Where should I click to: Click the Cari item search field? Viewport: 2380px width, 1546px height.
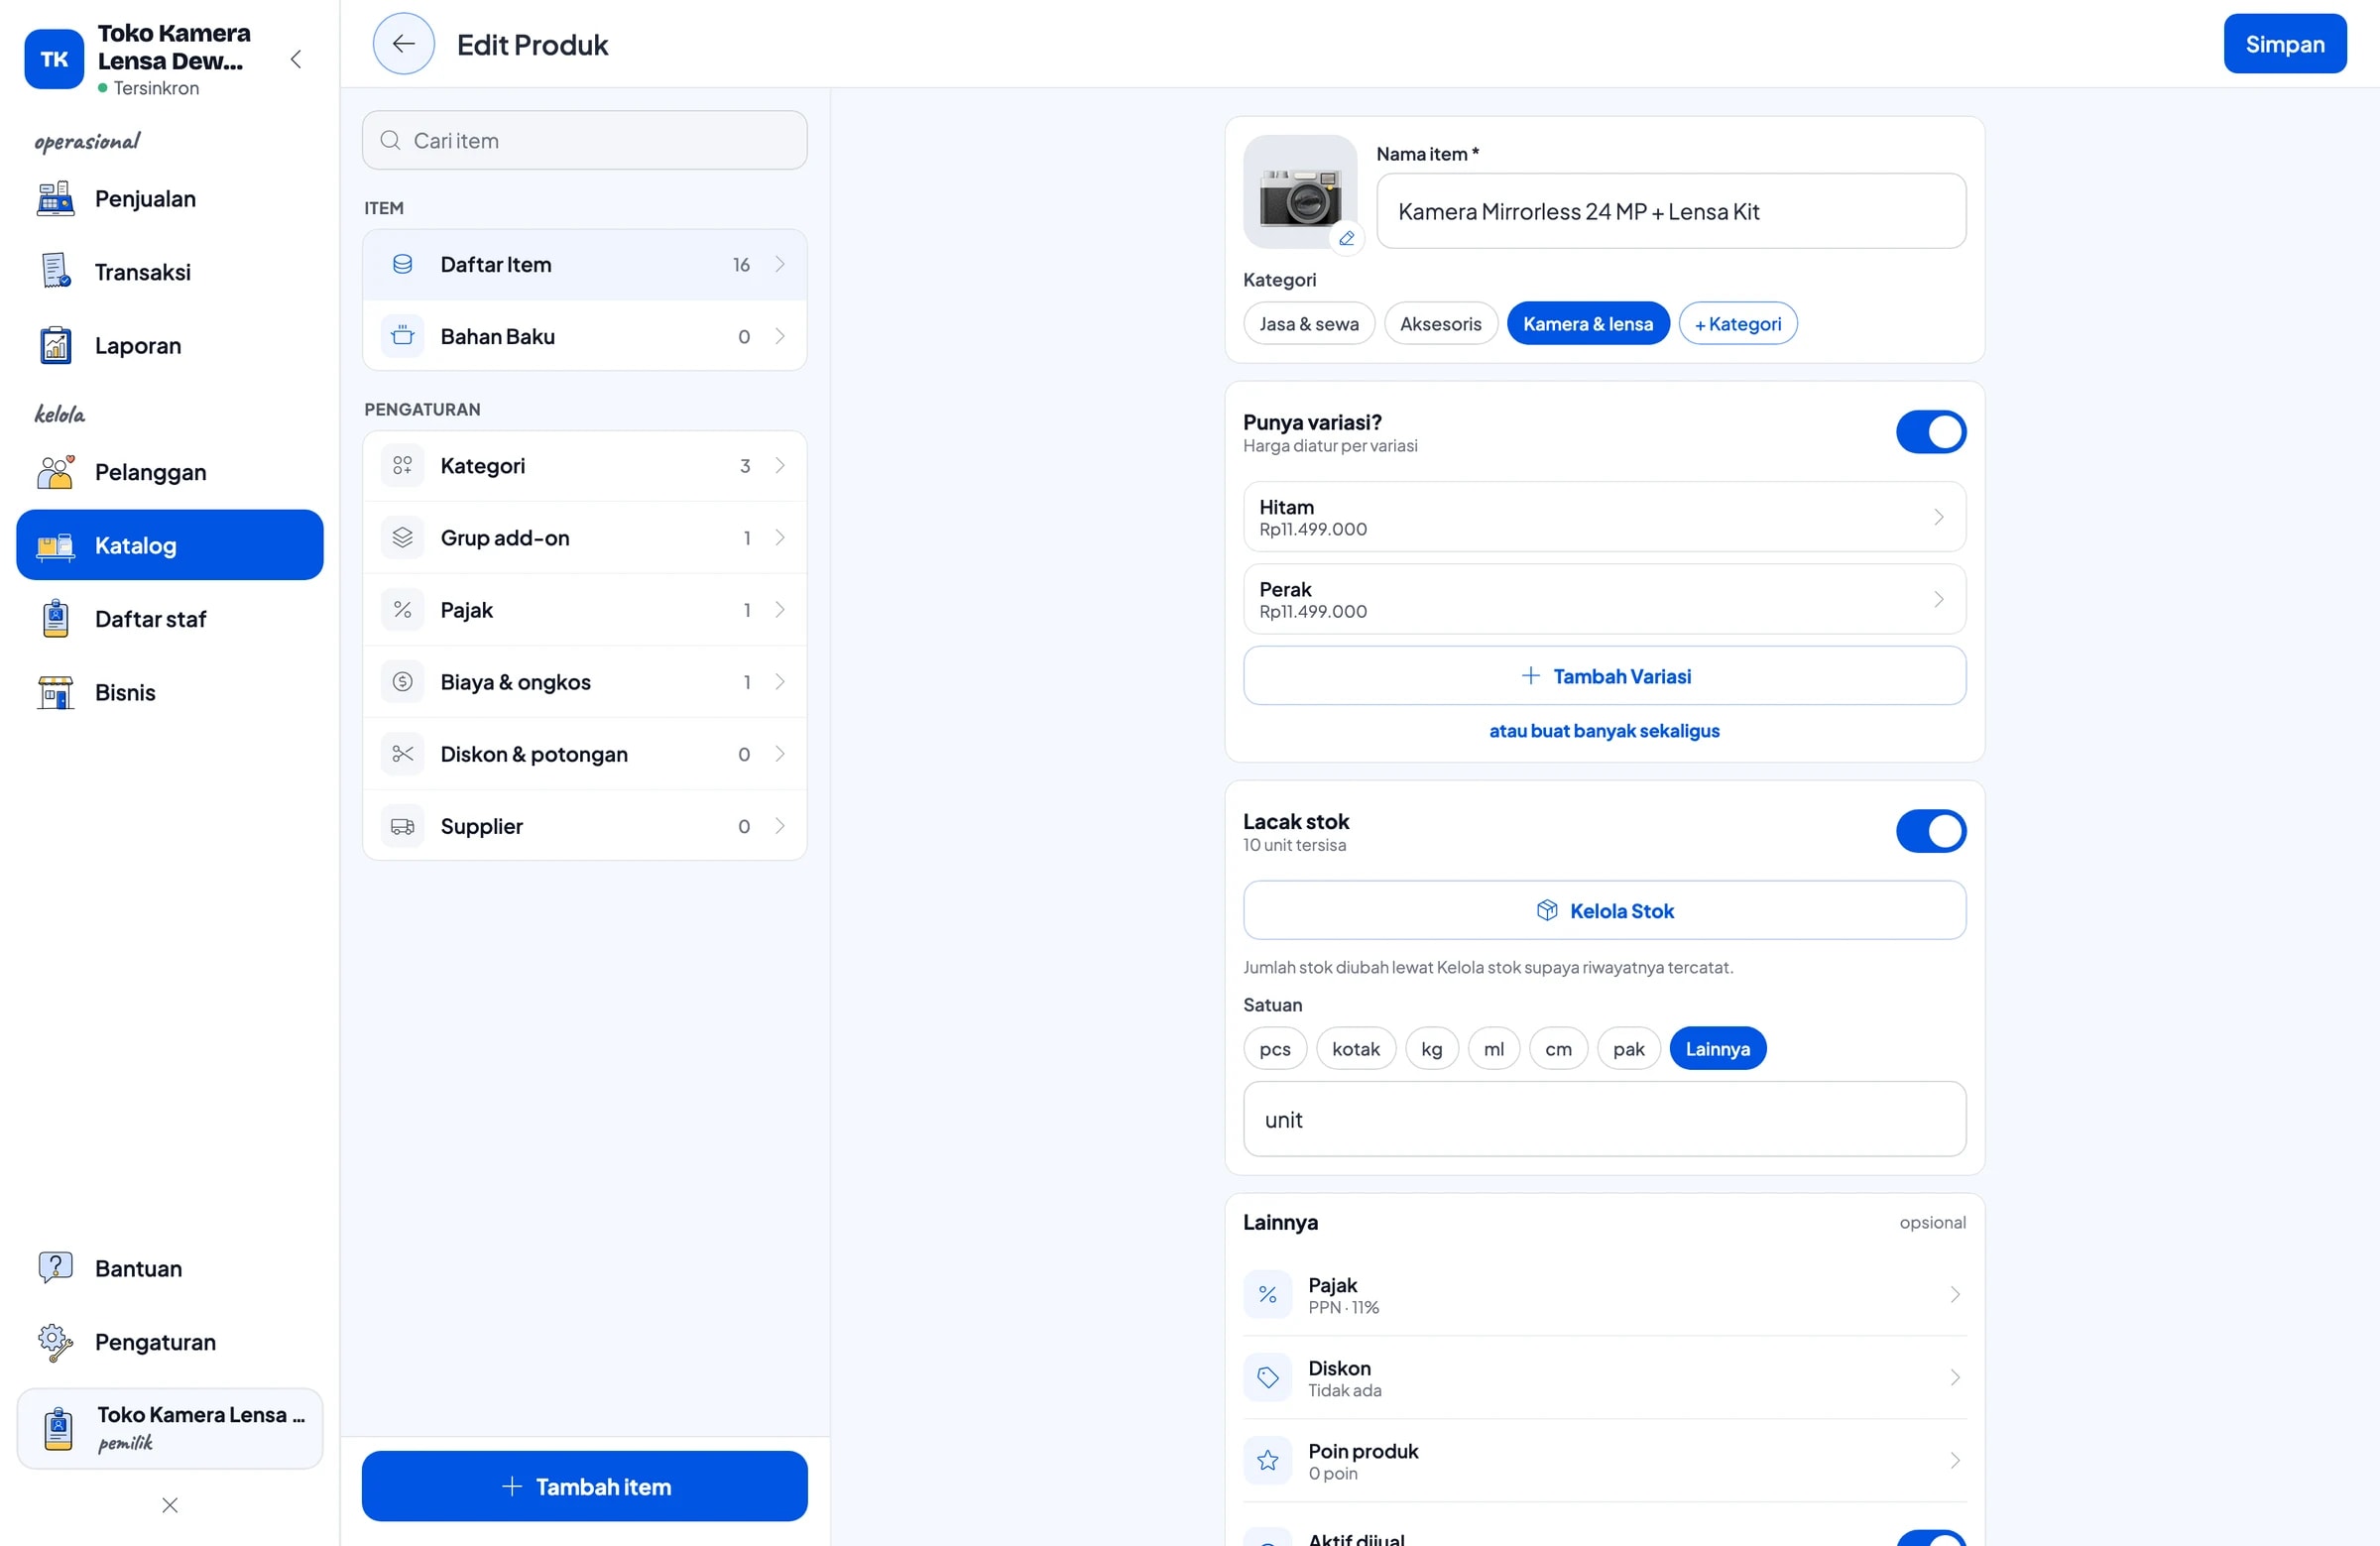pos(584,140)
